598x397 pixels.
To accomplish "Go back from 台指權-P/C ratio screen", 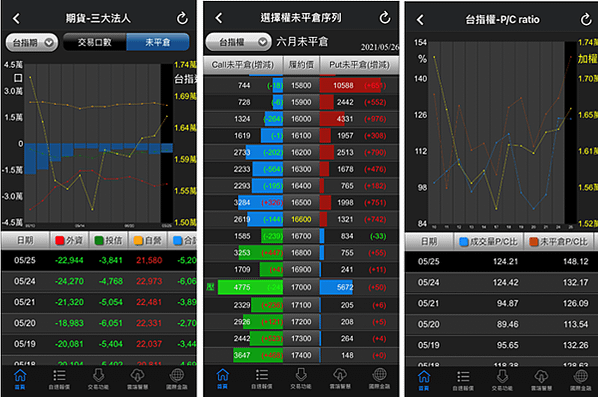I will [x=420, y=19].
